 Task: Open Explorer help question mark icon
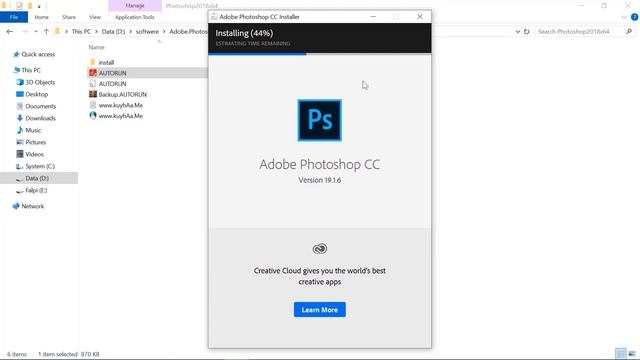pyautogui.click(x=634, y=17)
